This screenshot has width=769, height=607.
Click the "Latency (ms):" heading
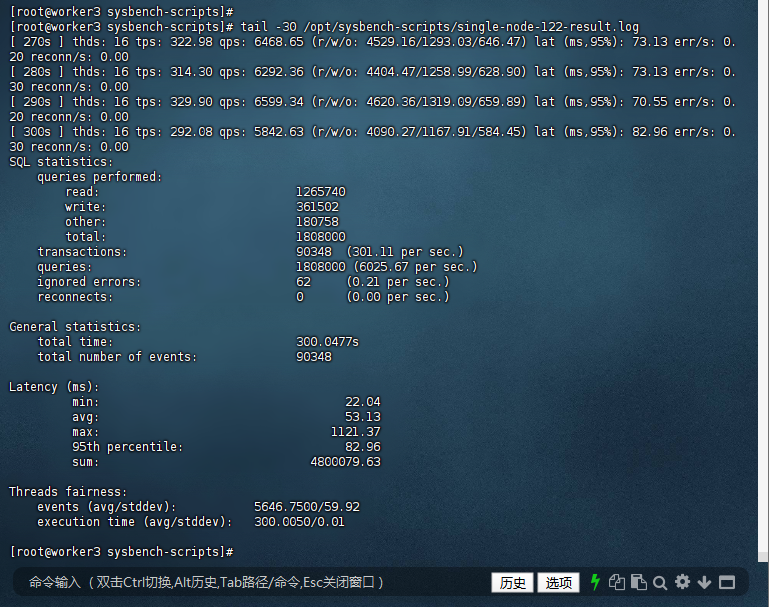[54, 387]
